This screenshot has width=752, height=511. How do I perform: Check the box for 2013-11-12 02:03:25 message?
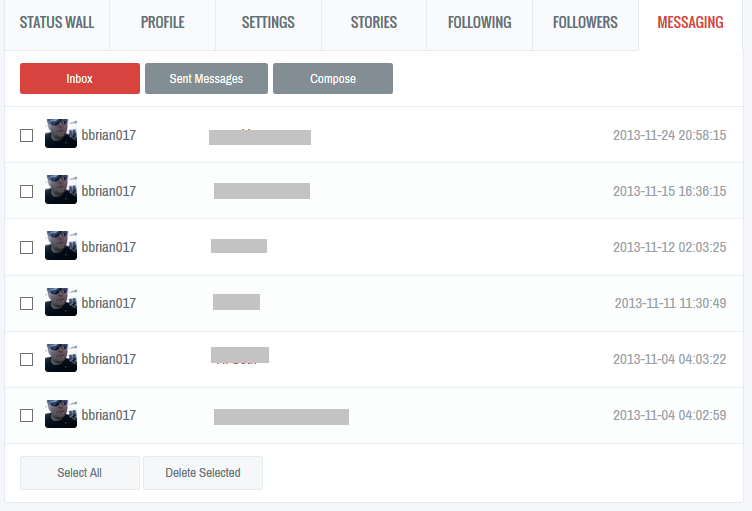27,248
